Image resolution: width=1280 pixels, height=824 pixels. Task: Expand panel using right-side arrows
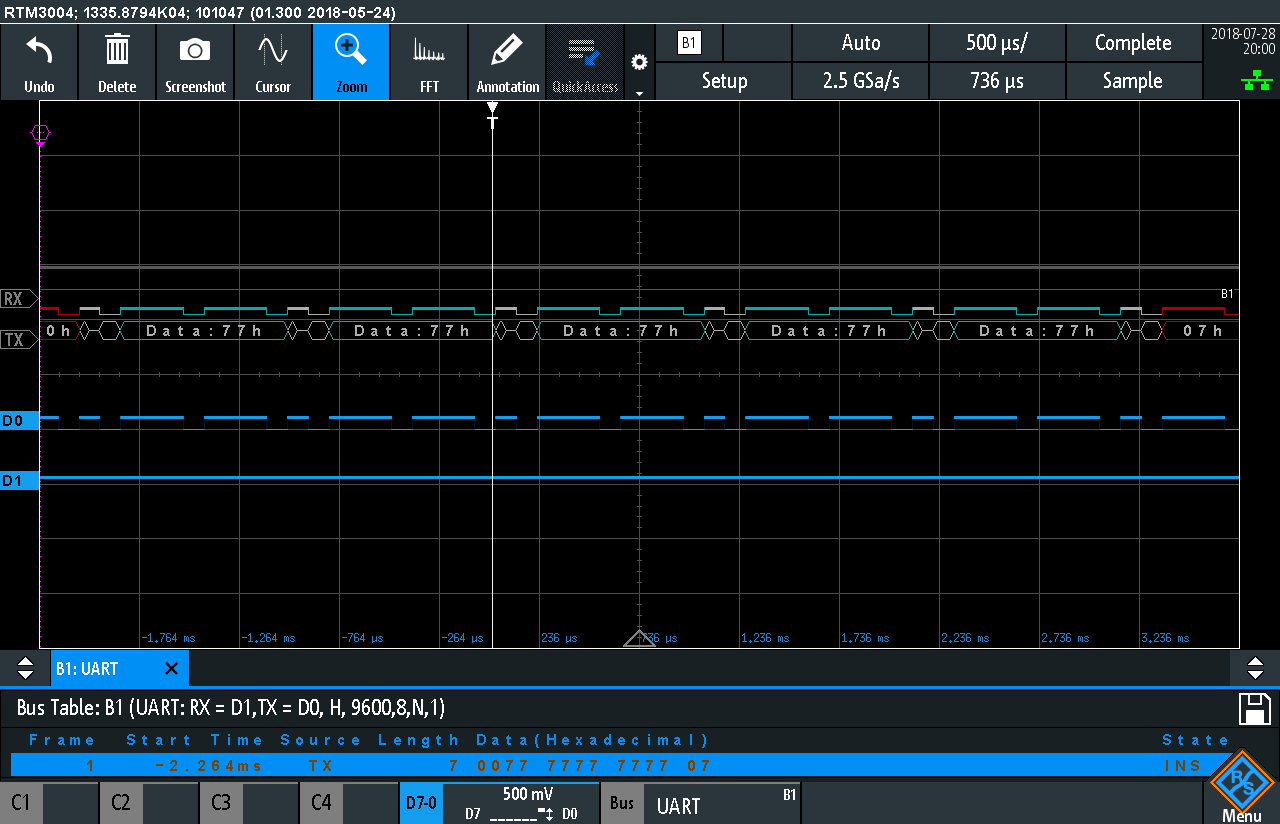pyautogui.click(x=1254, y=668)
